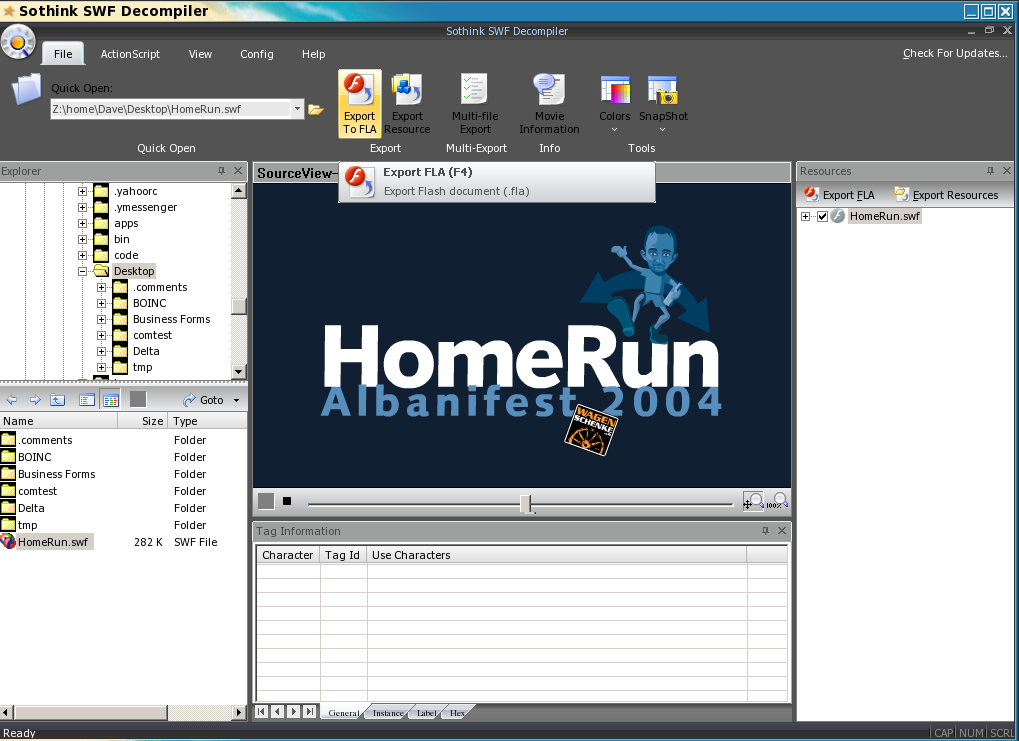
Task: Pin the Explorer panel
Action: coord(221,171)
